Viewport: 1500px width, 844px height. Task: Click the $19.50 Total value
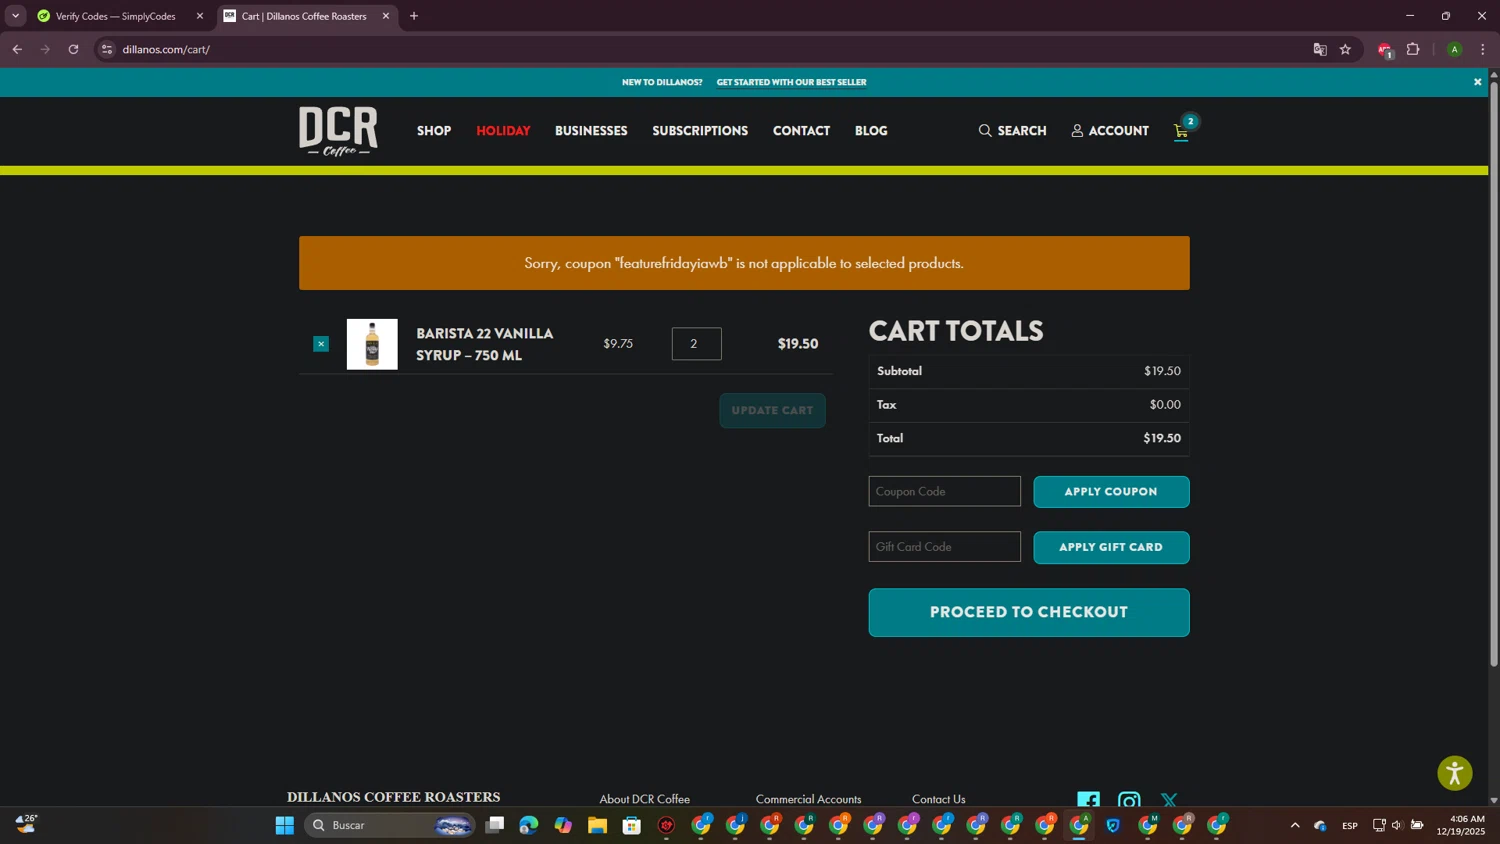(x=1162, y=438)
